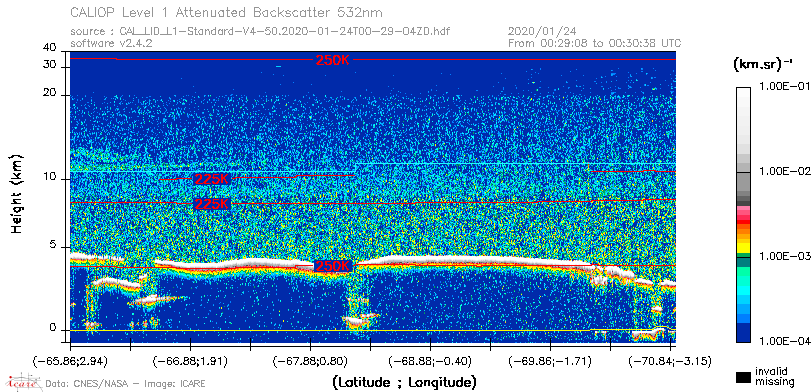
Task: Click the 'From 00:29:08 to 00:30:38 UTC' time range
Action: click(x=595, y=43)
